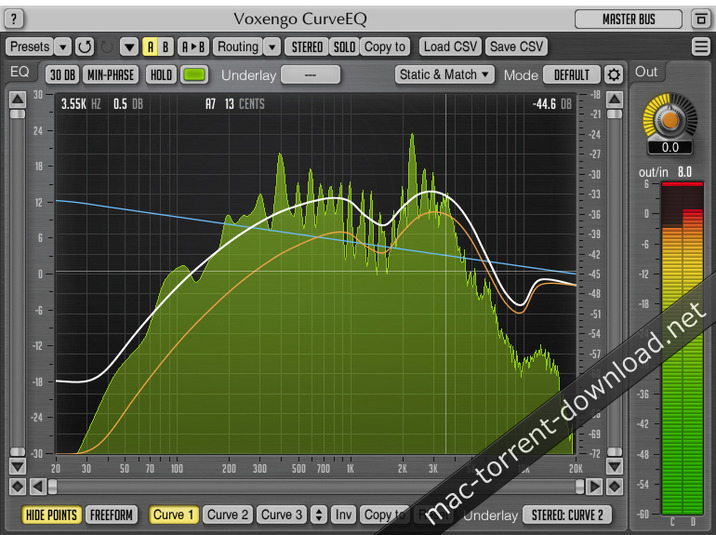Click the 0.0 output gain value field

(670, 147)
